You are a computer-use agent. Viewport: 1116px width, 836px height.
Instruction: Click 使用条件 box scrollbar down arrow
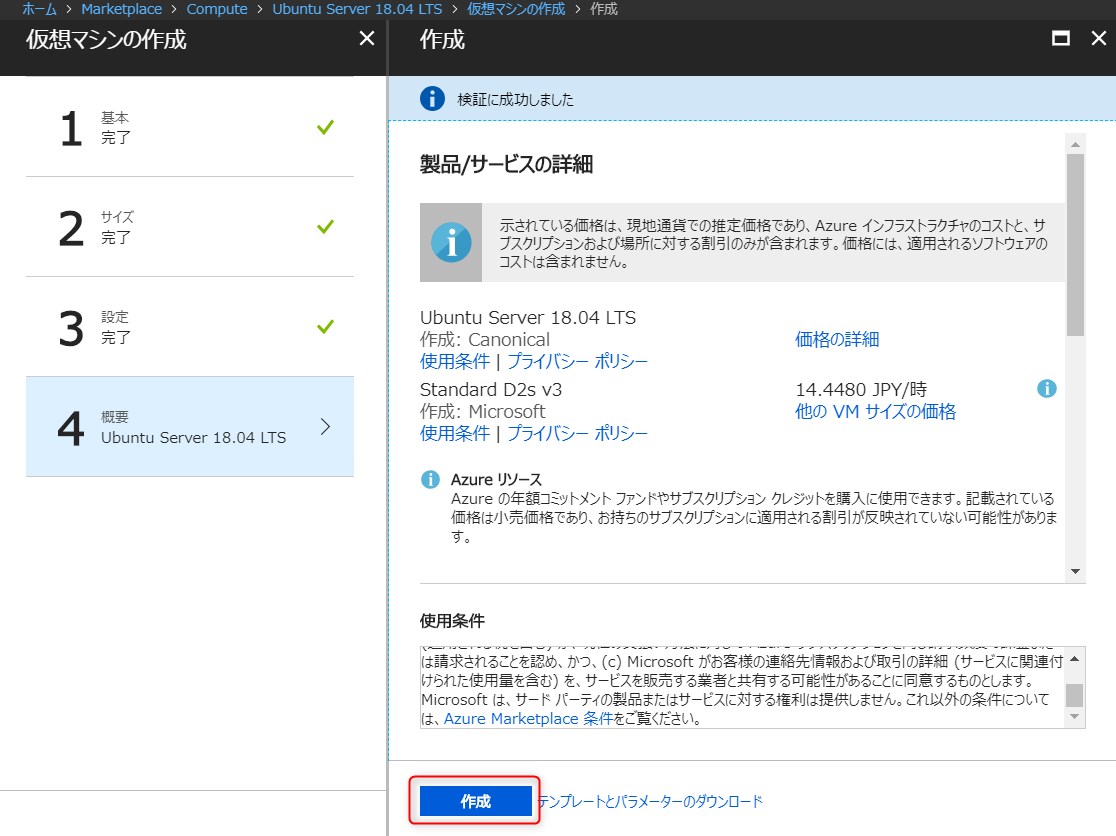1075,716
